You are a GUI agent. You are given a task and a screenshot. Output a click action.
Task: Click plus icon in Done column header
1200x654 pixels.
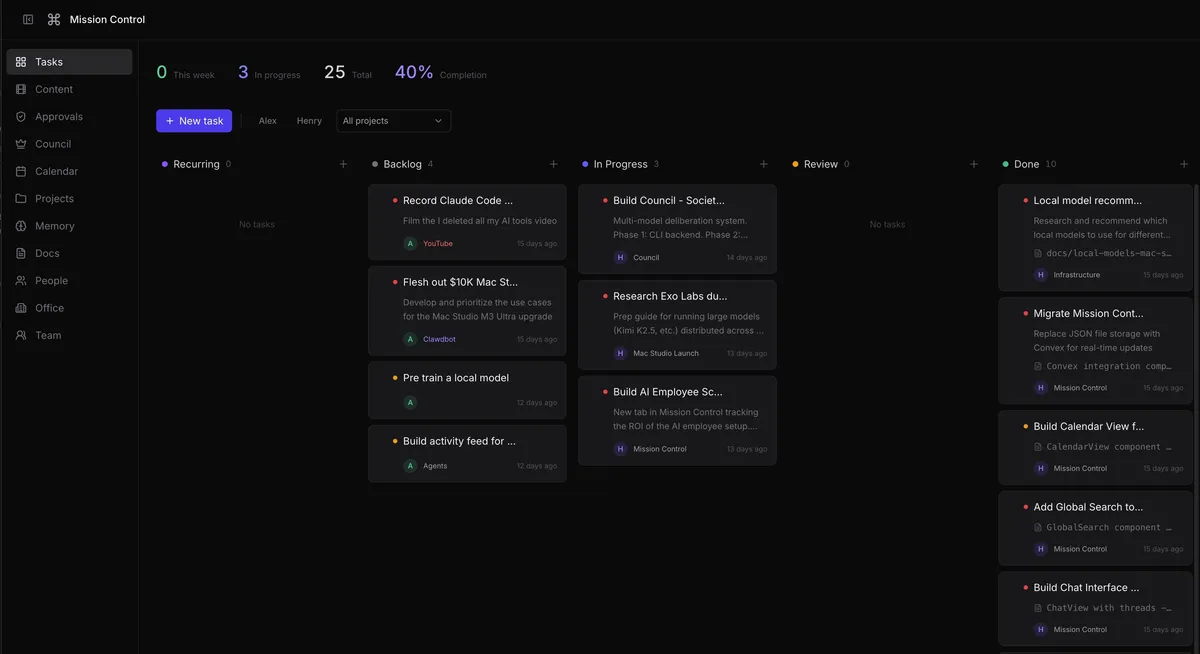pos(1184,164)
